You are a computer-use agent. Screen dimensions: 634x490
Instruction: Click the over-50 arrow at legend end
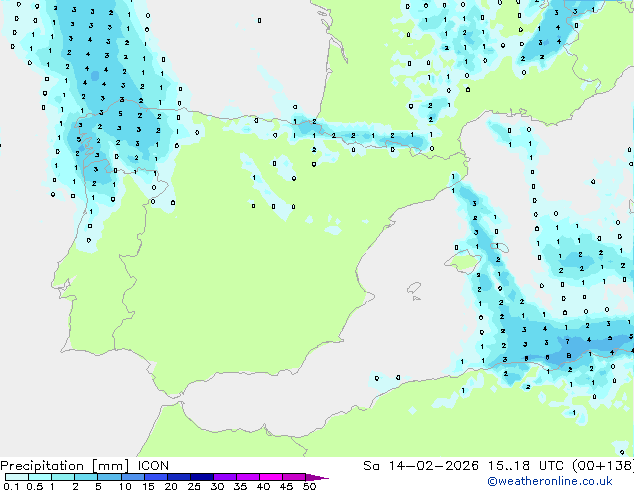point(317,477)
